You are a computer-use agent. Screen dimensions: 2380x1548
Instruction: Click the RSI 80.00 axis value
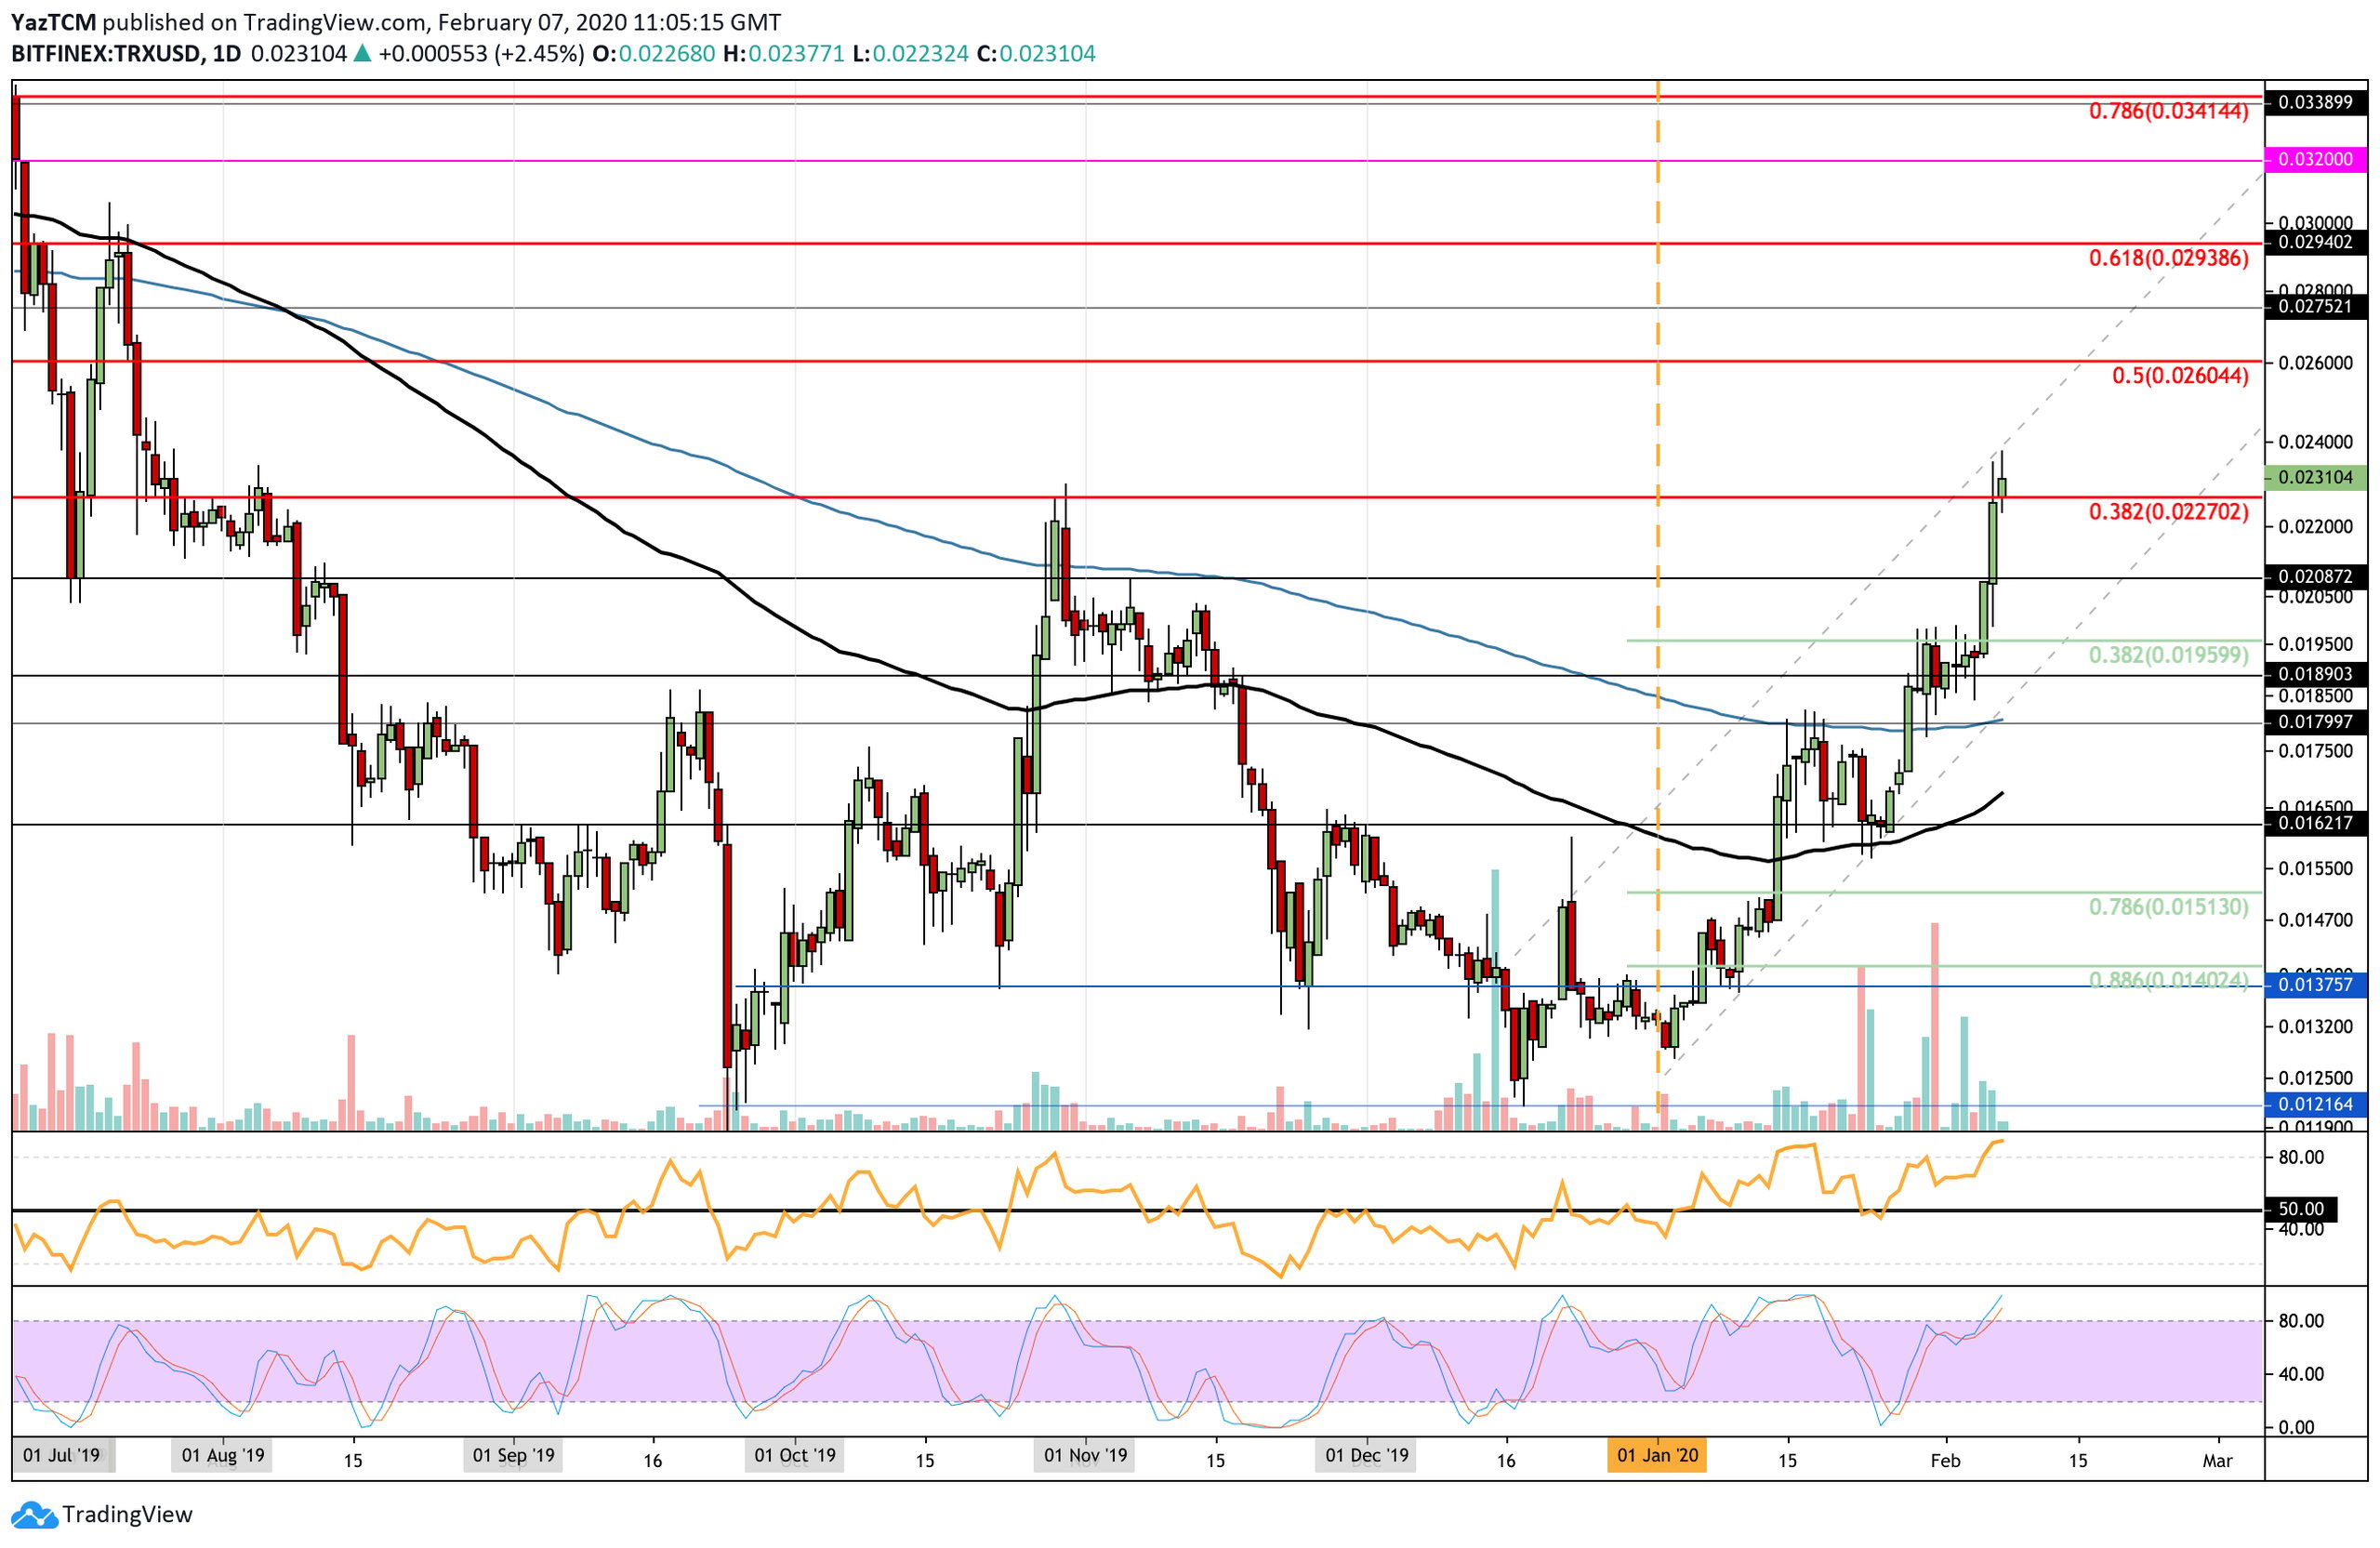tap(2300, 1158)
